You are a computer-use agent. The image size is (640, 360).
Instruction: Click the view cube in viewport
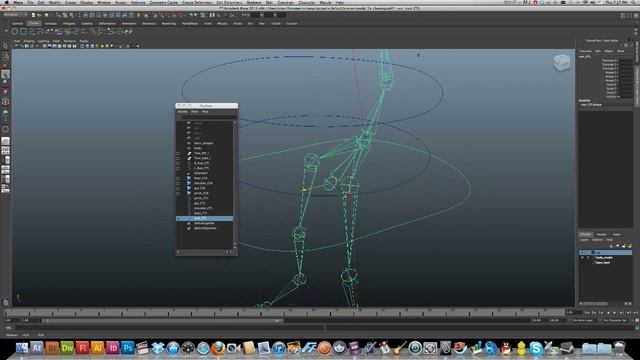[x=562, y=62]
